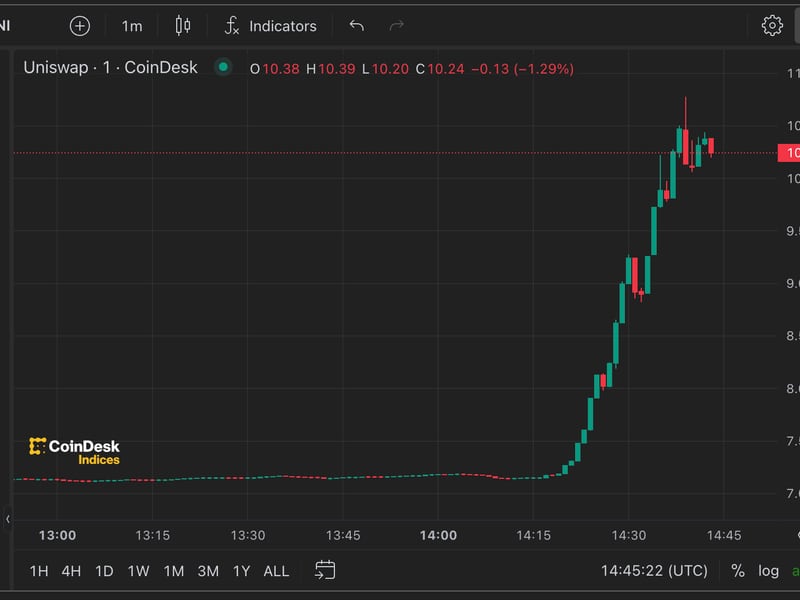Switch price scale to percent mode
This screenshot has height=600, width=800.
point(738,570)
